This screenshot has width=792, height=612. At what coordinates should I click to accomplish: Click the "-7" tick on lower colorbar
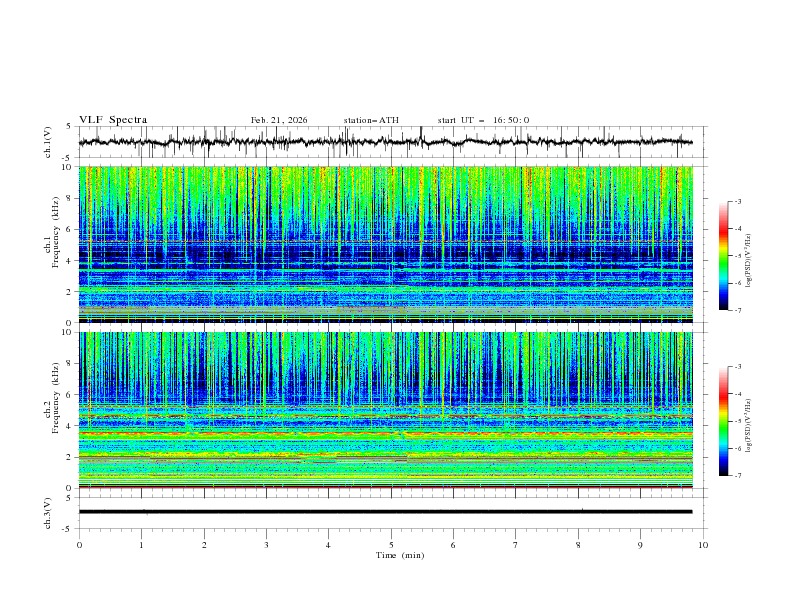pyautogui.click(x=738, y=476)
